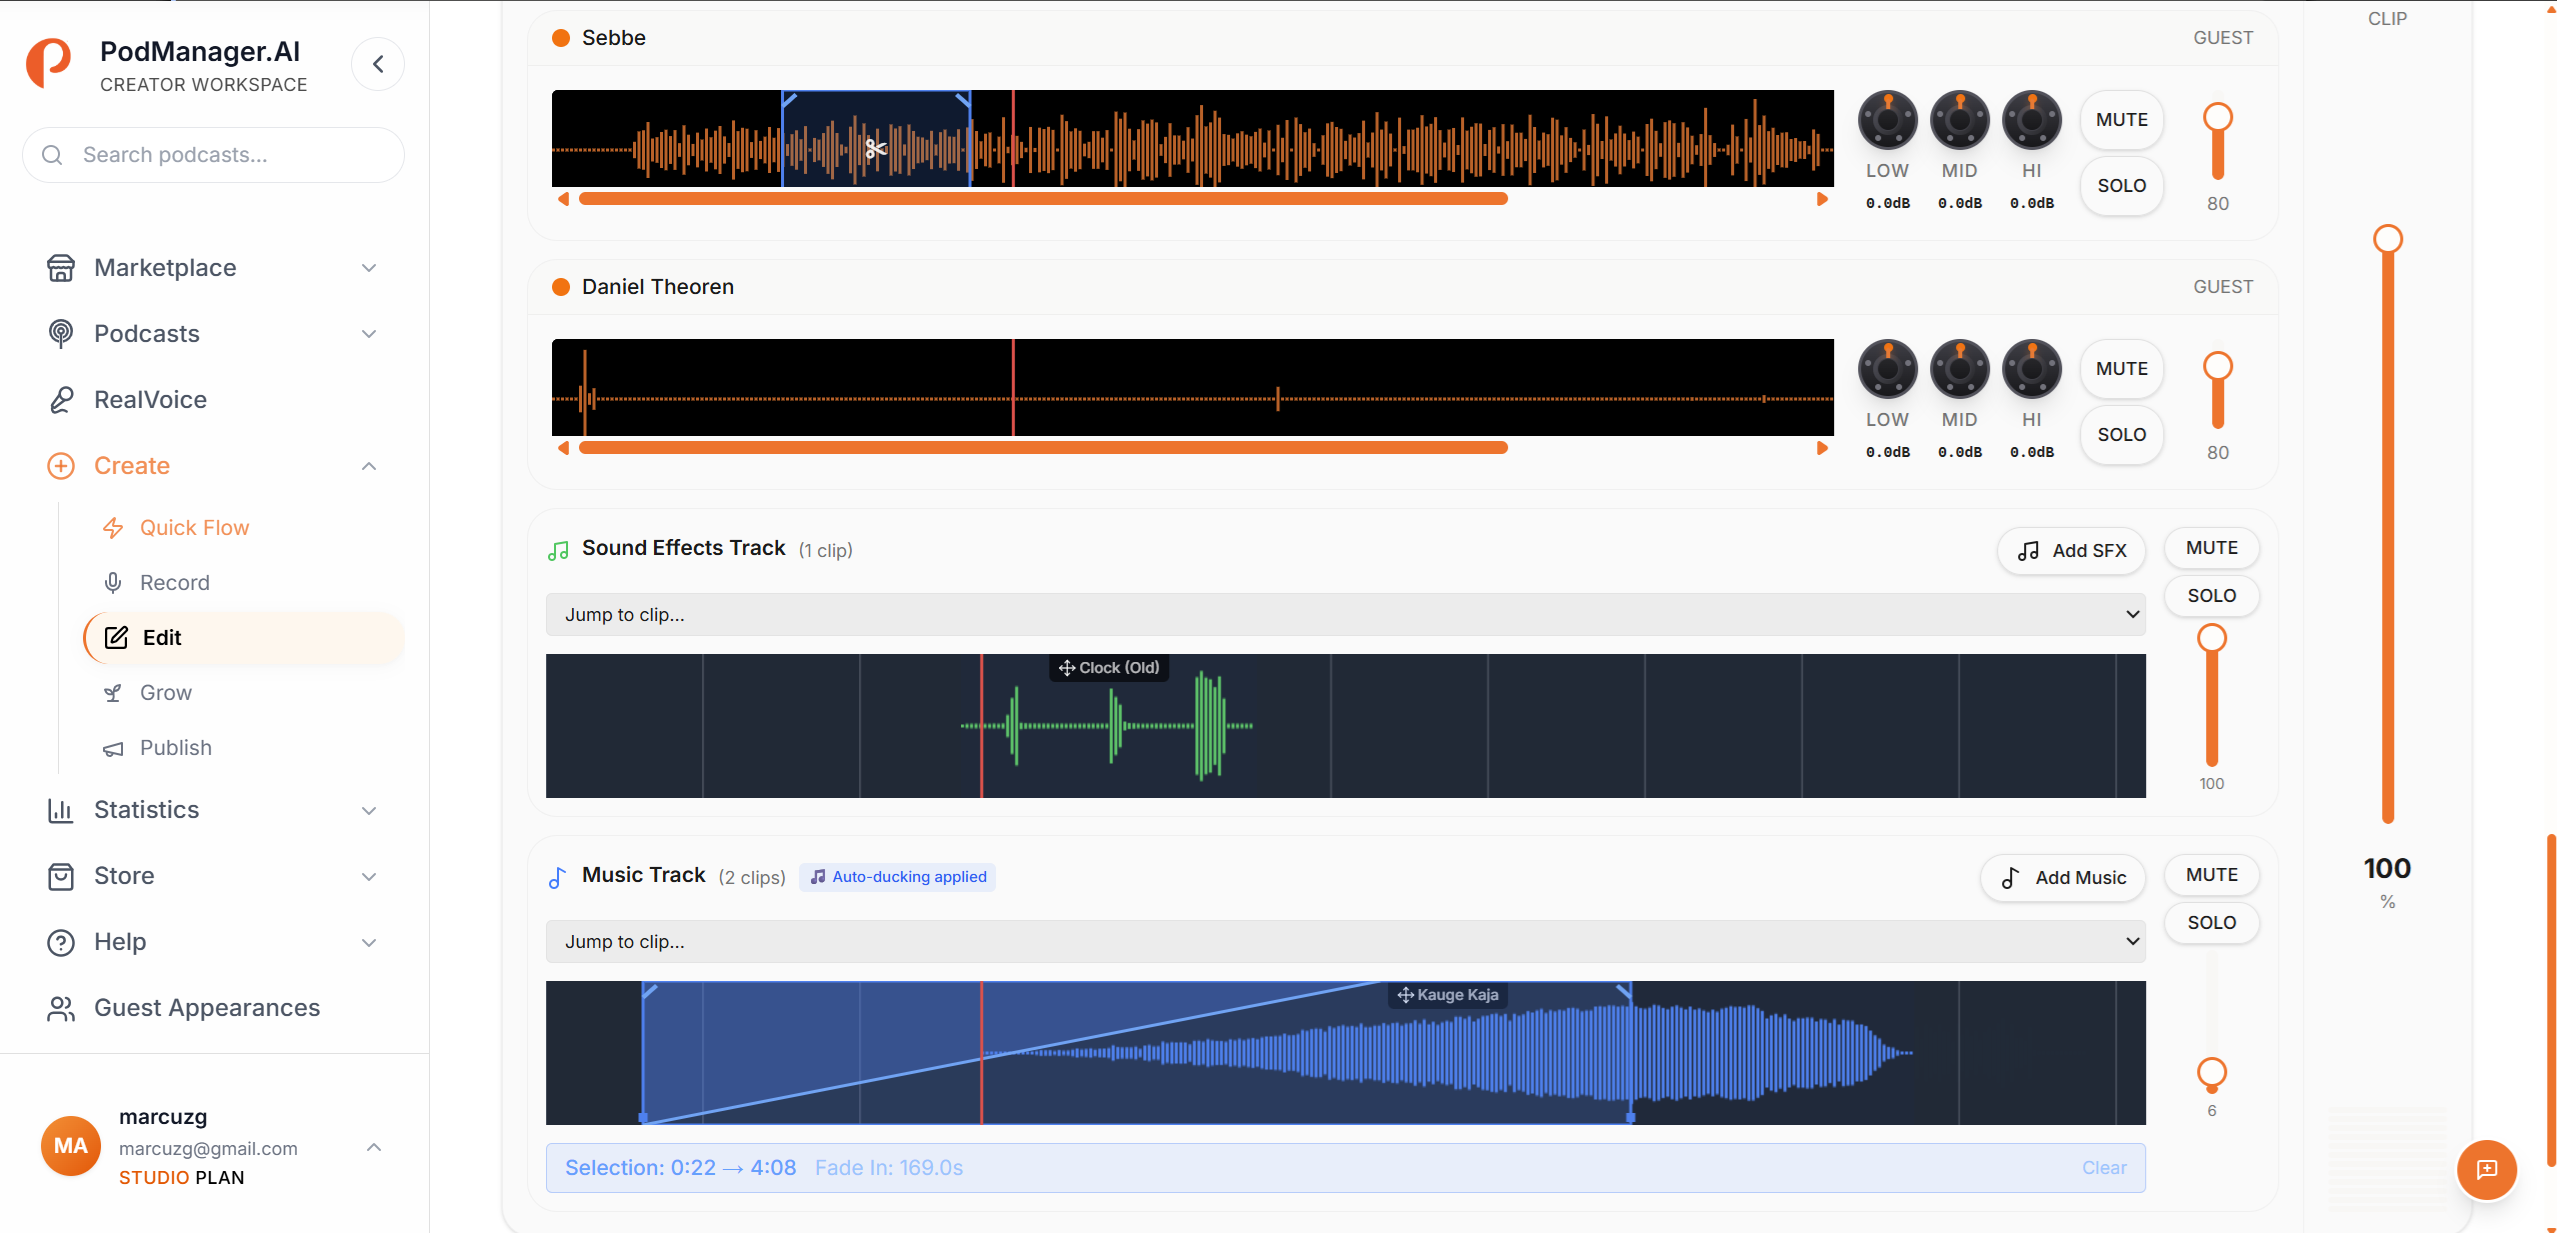Mute the Music Track

pos(2211,875)
